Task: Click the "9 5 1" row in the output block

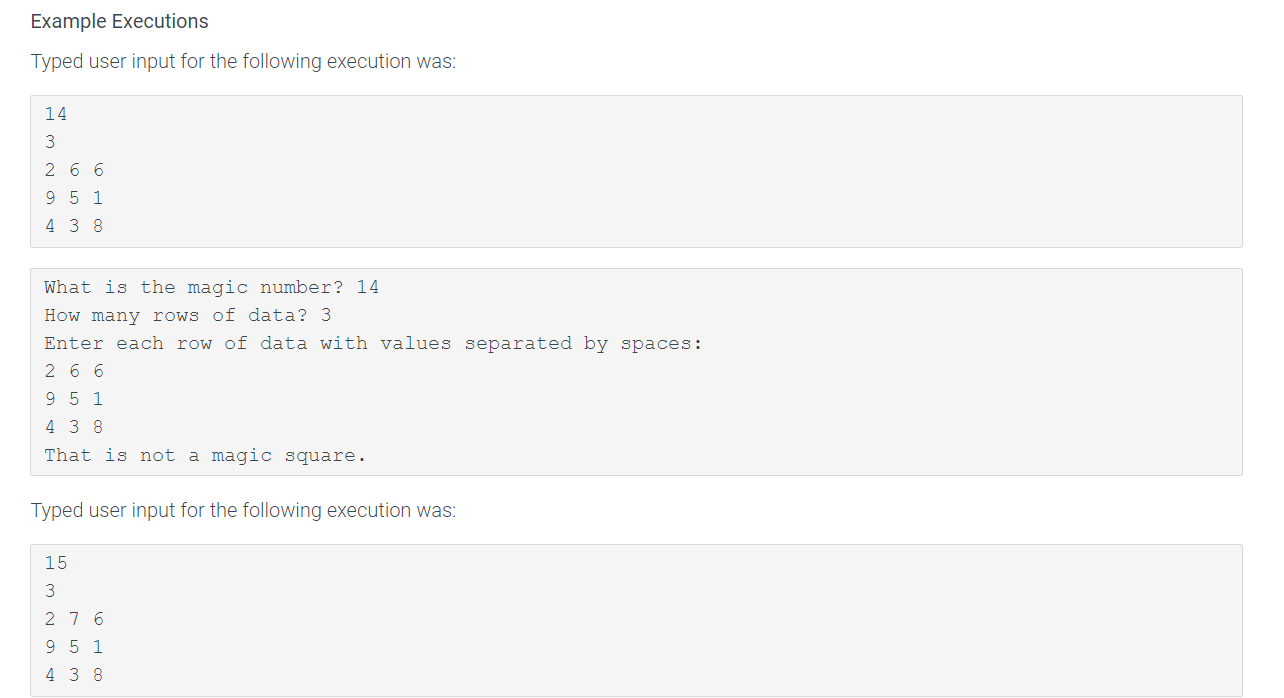Action: pyautogui.click(x=74, y=399)
